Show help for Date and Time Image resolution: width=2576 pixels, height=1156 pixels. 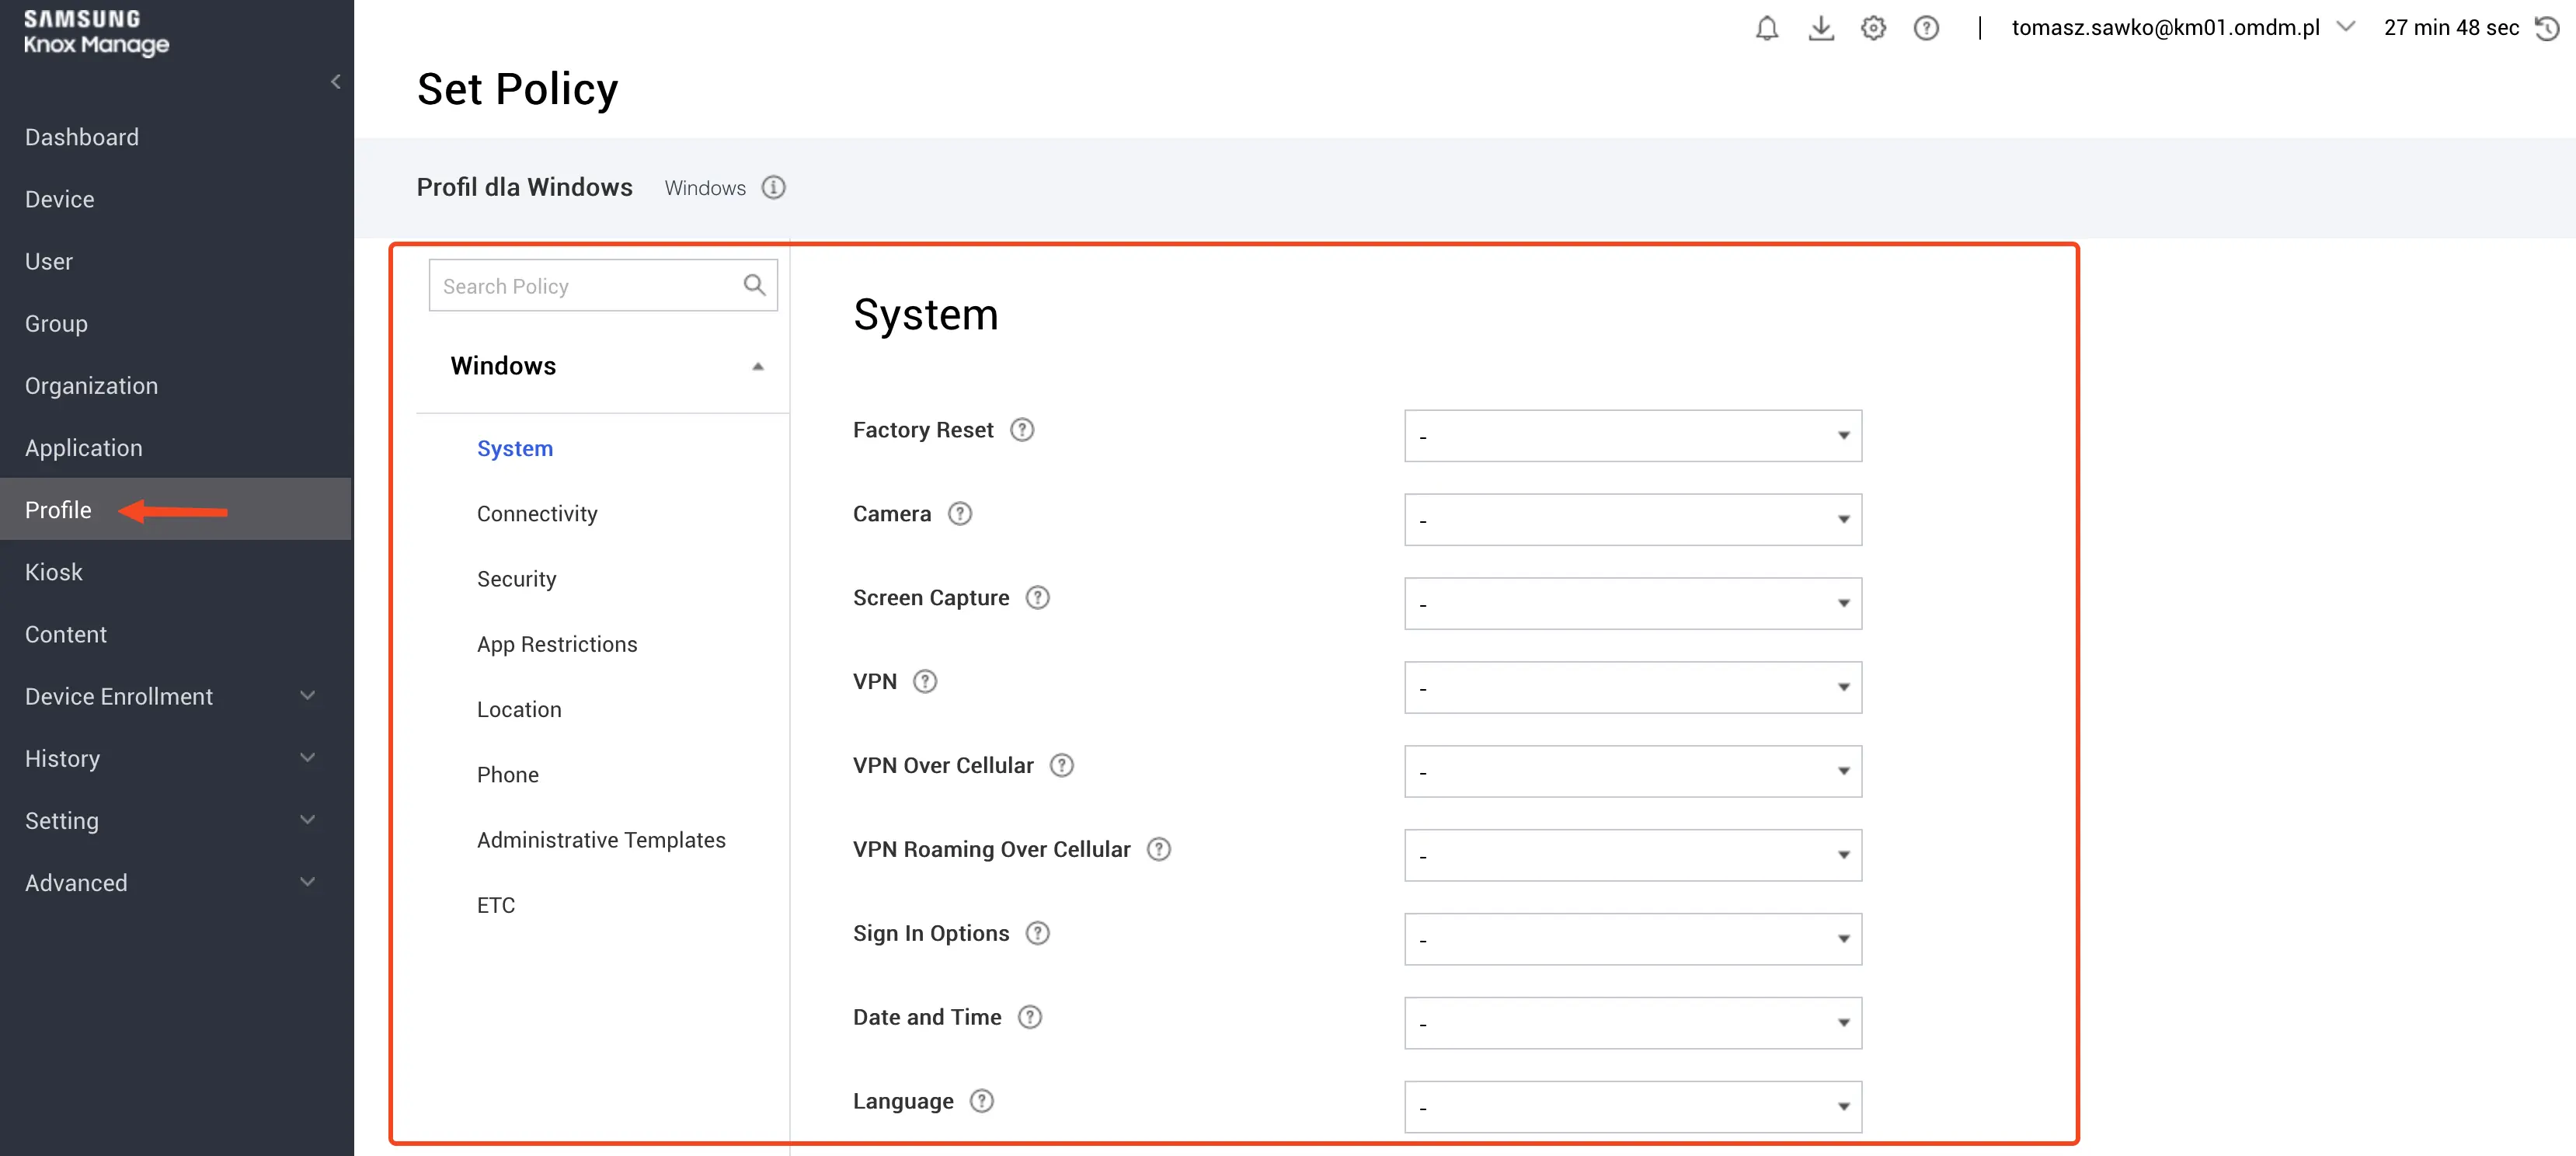point(1029,1018)
